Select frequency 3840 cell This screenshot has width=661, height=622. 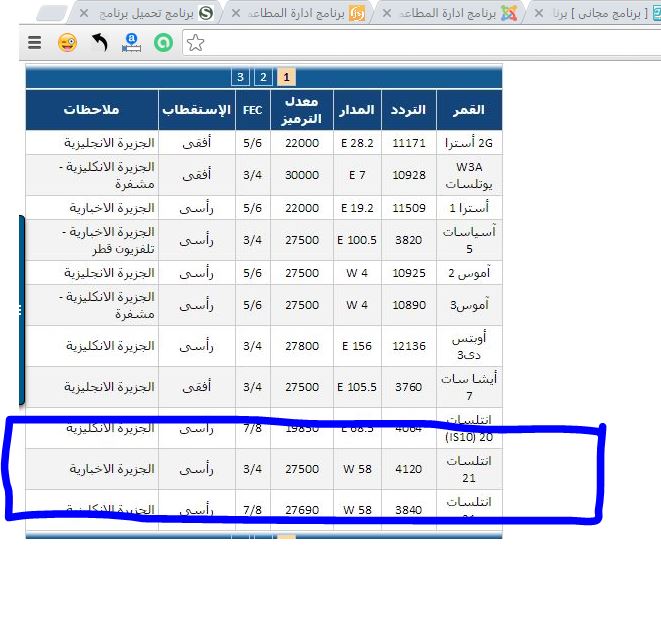click(408, 510)
